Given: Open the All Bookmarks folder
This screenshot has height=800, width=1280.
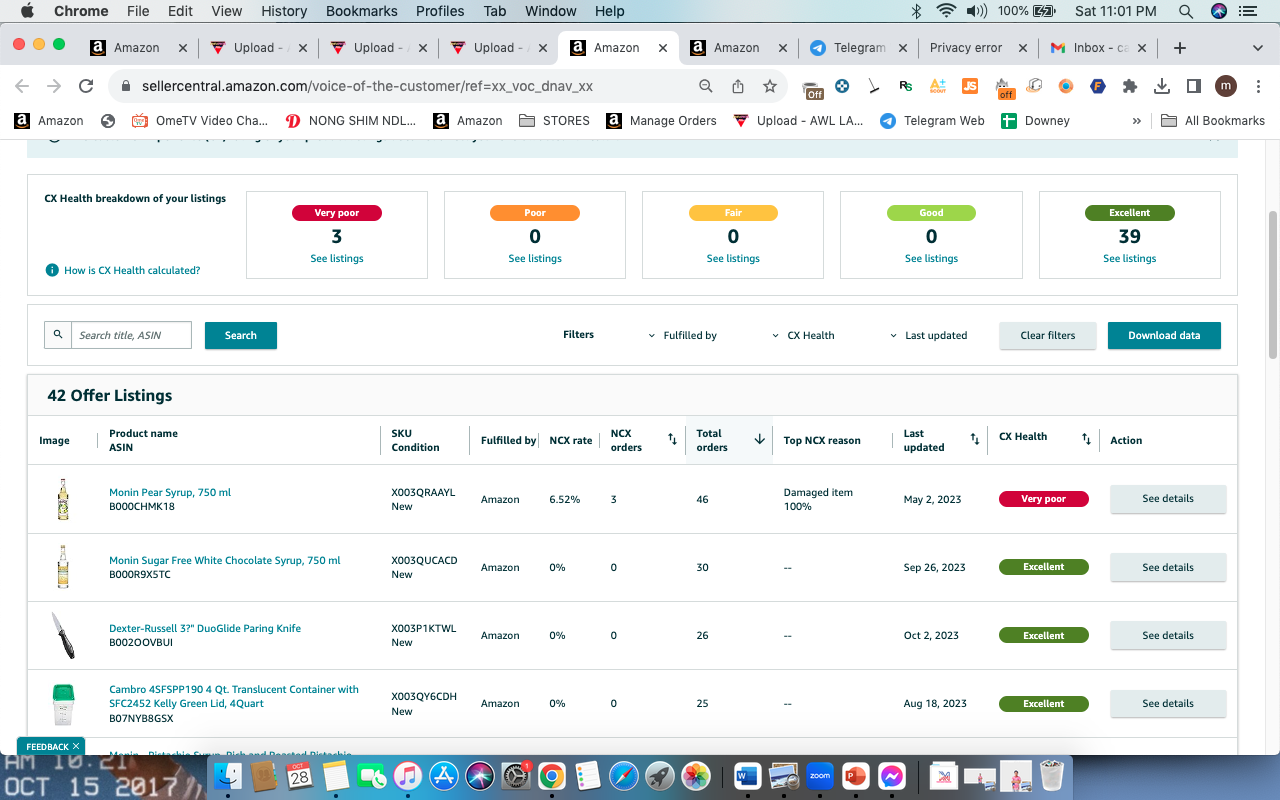Looking at the screenshot, I should (1213, 121).
